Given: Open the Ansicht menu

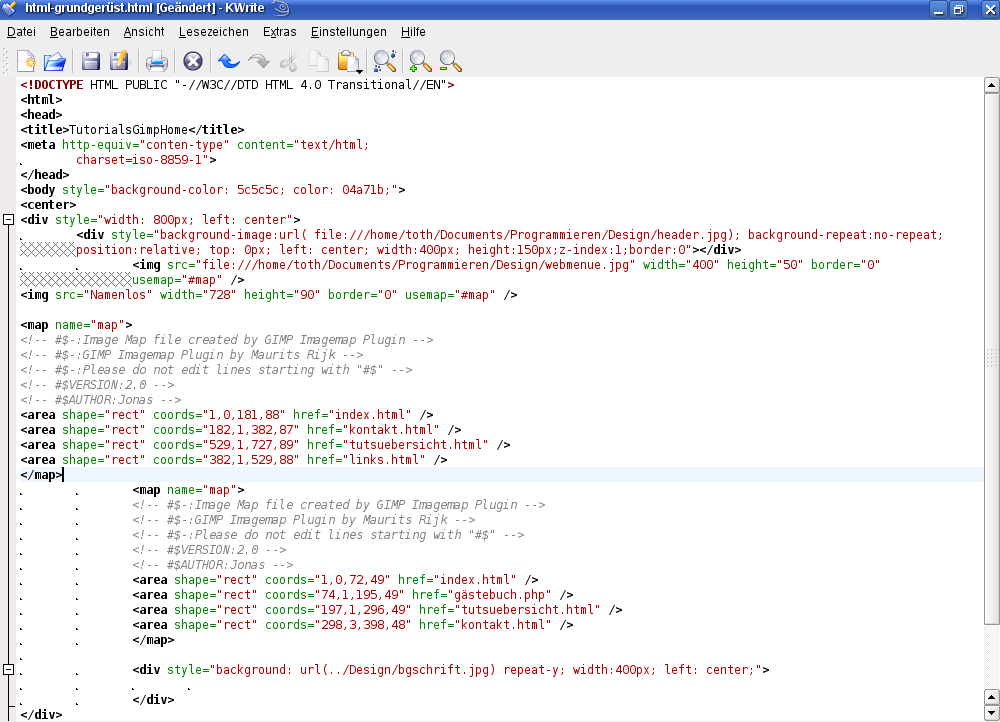Looking at the screenshot, I should 144,32.
